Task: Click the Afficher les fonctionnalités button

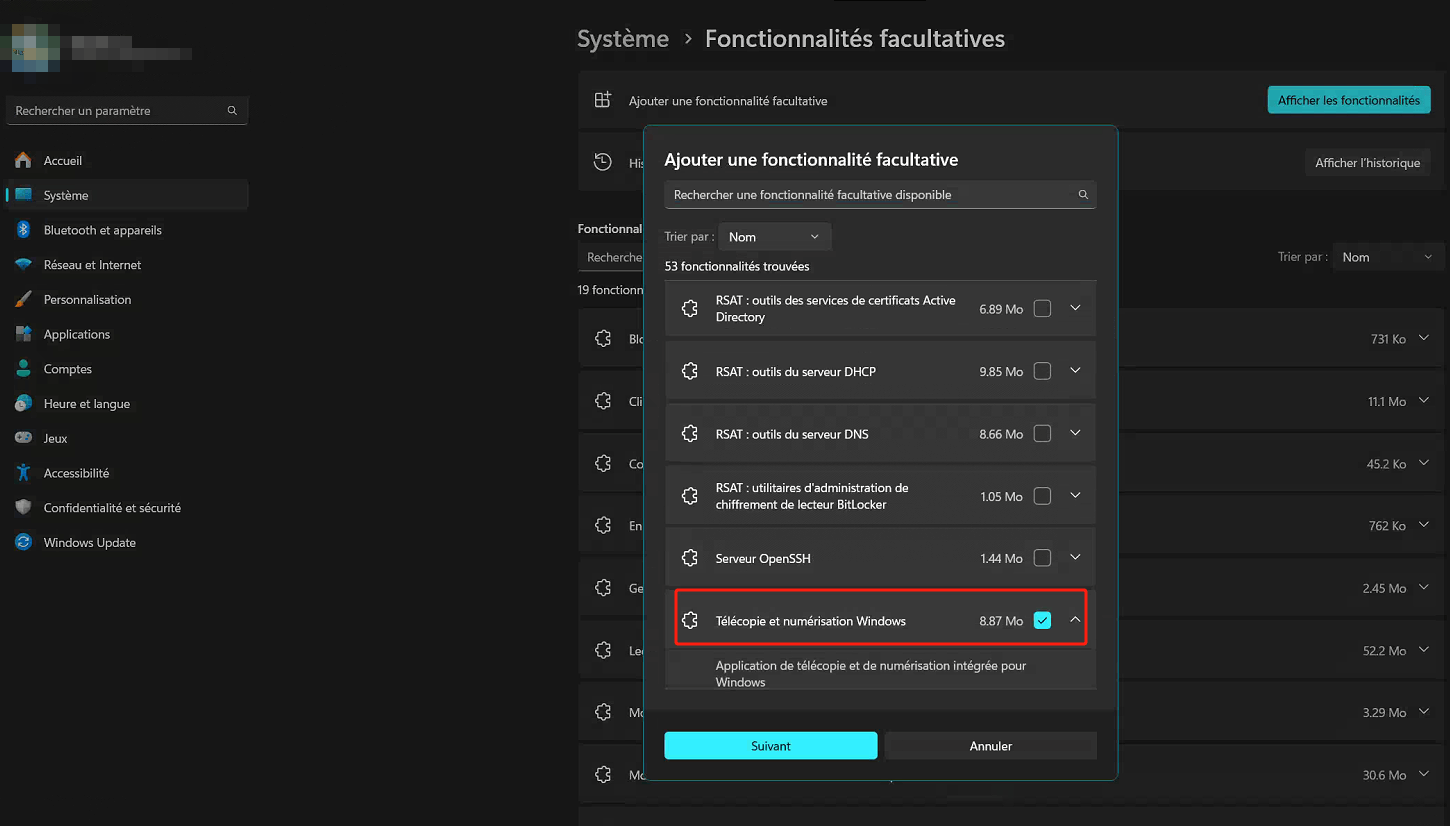Action: (1349, 100)
